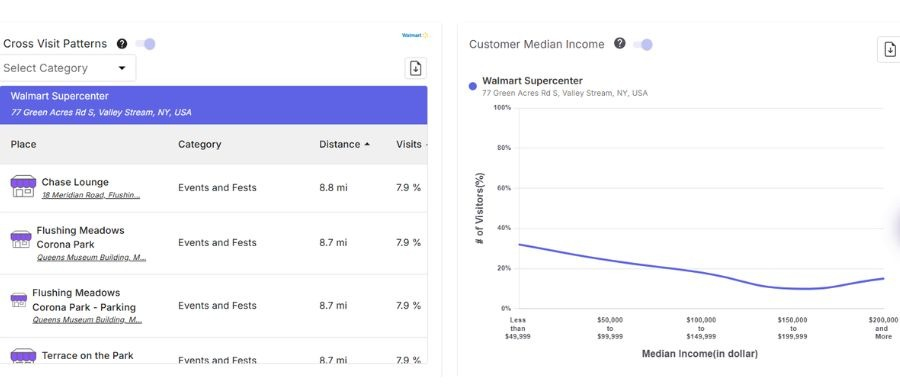Click the Corona Park - Parking store icon
This screenshot has width=900, height=384.
[18, 300]
